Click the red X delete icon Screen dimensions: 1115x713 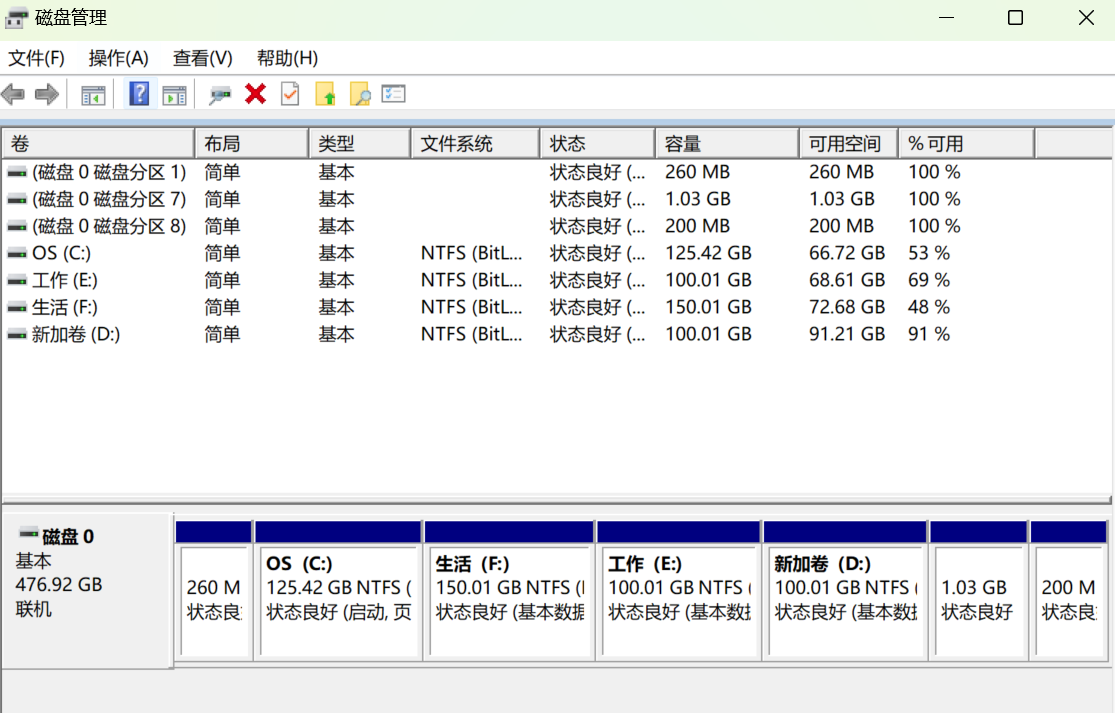[x=255, y=94]
